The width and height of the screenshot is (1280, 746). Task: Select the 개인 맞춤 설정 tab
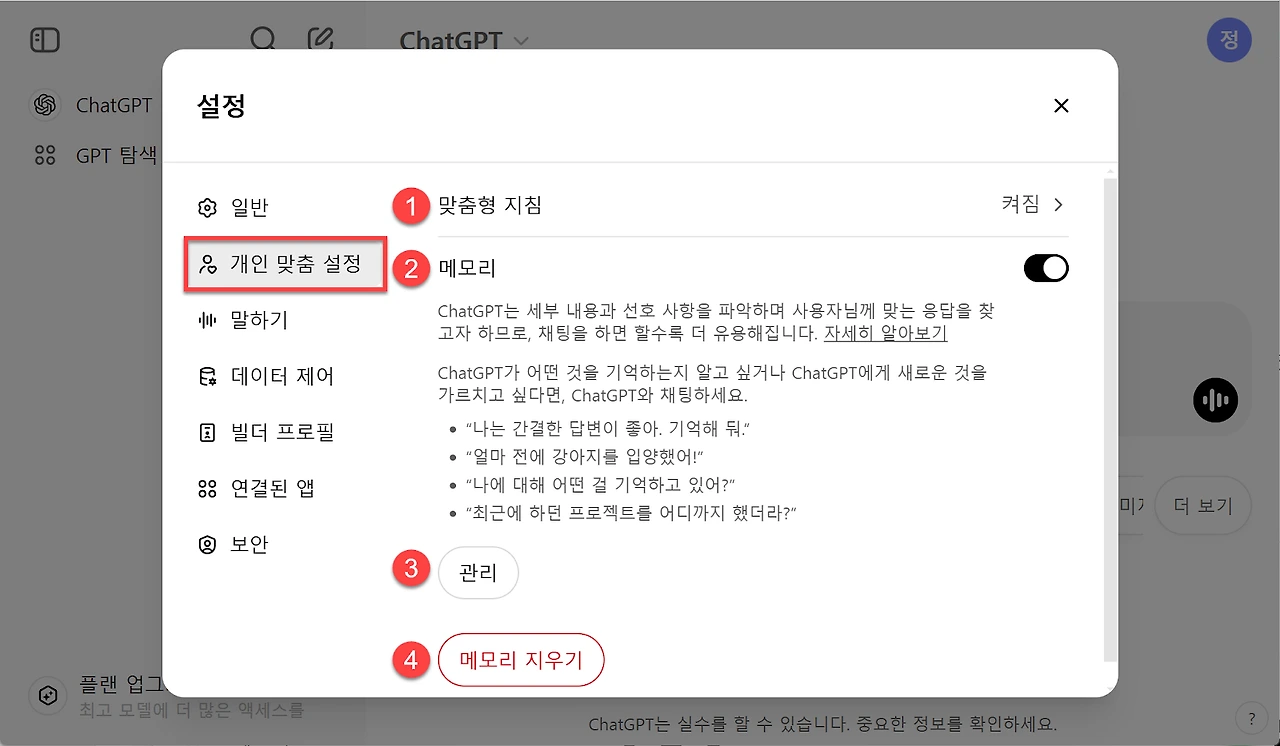click(x=285, y=264)
